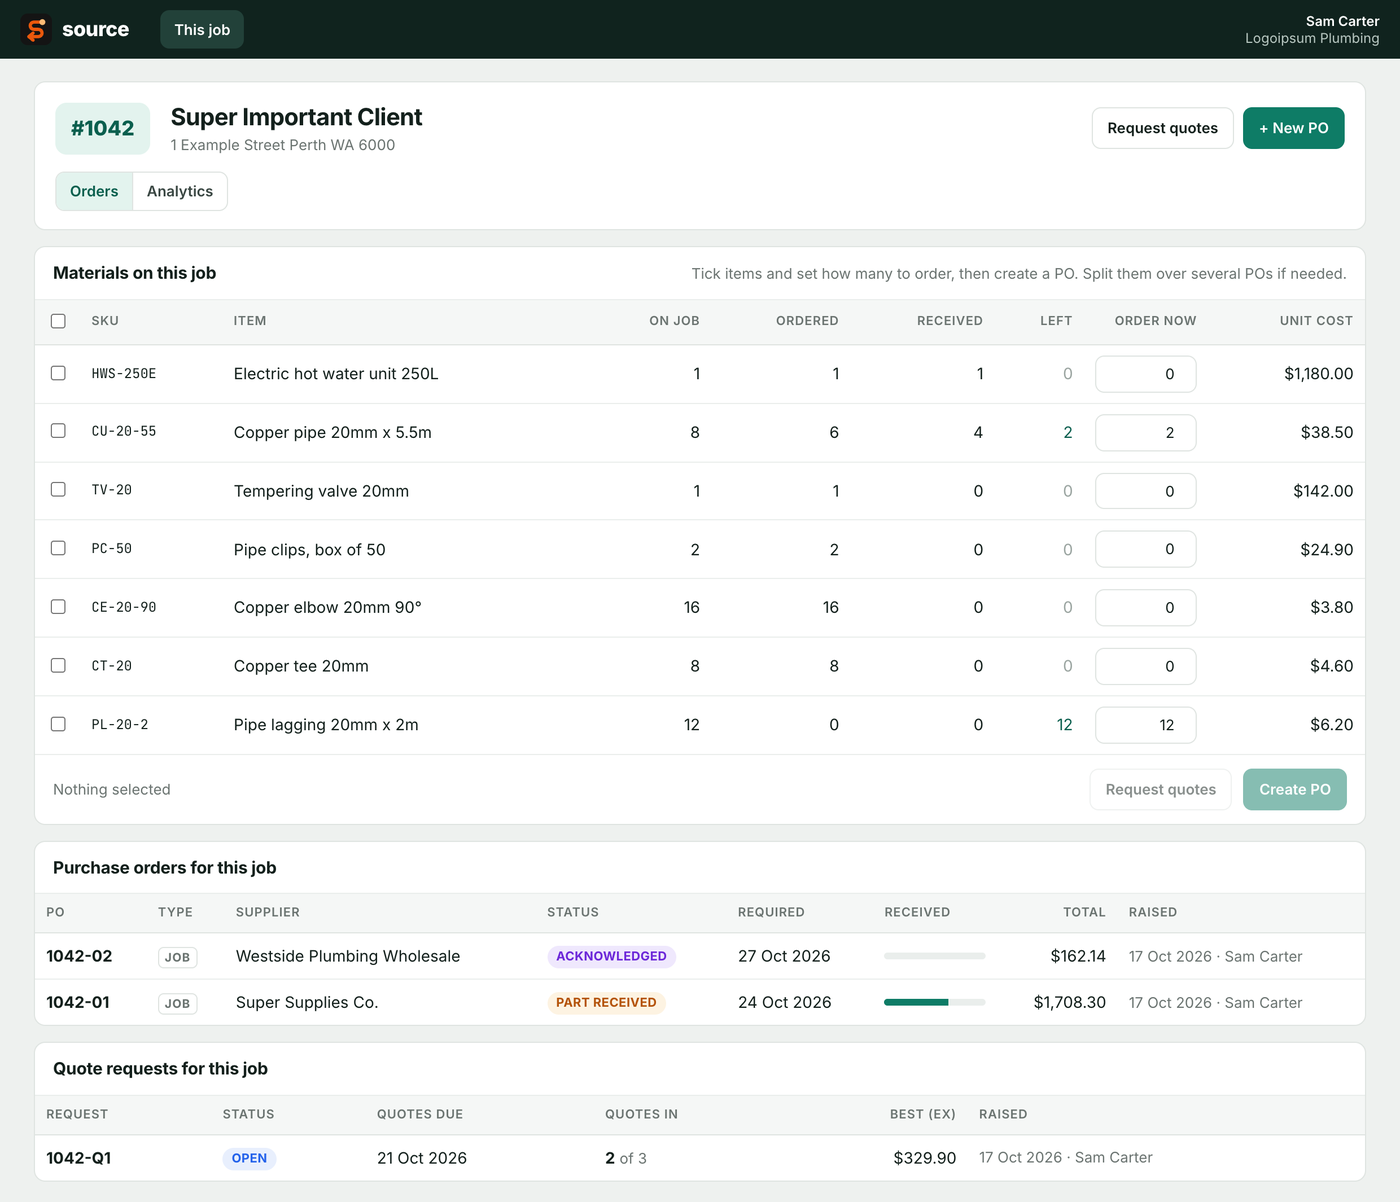Click the JOB type tag for 1042-02
The image size is (1400, 1202).
(x=177, y=957)
